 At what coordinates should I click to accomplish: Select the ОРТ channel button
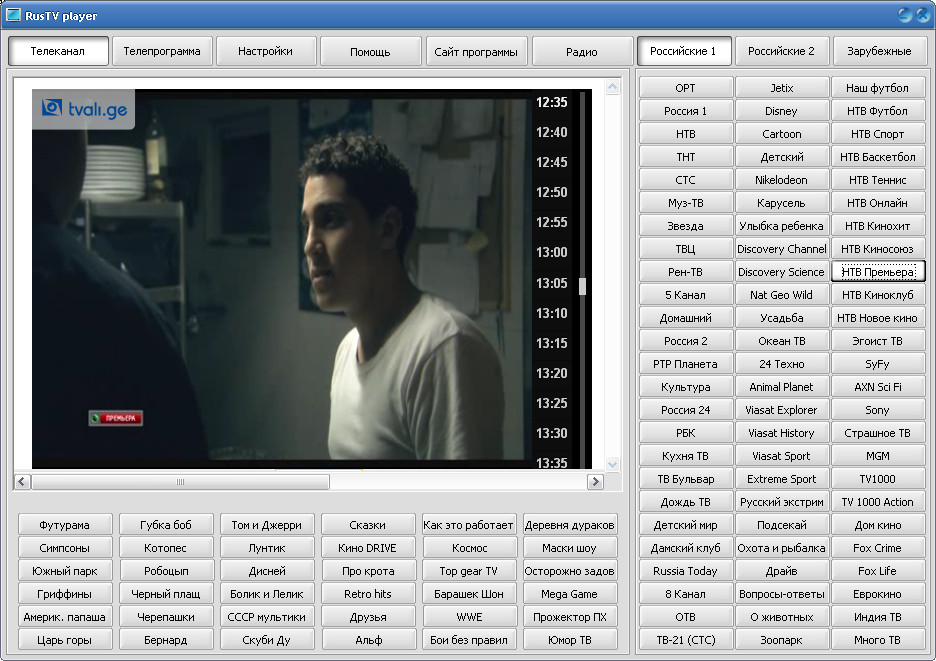coord(685,88)
